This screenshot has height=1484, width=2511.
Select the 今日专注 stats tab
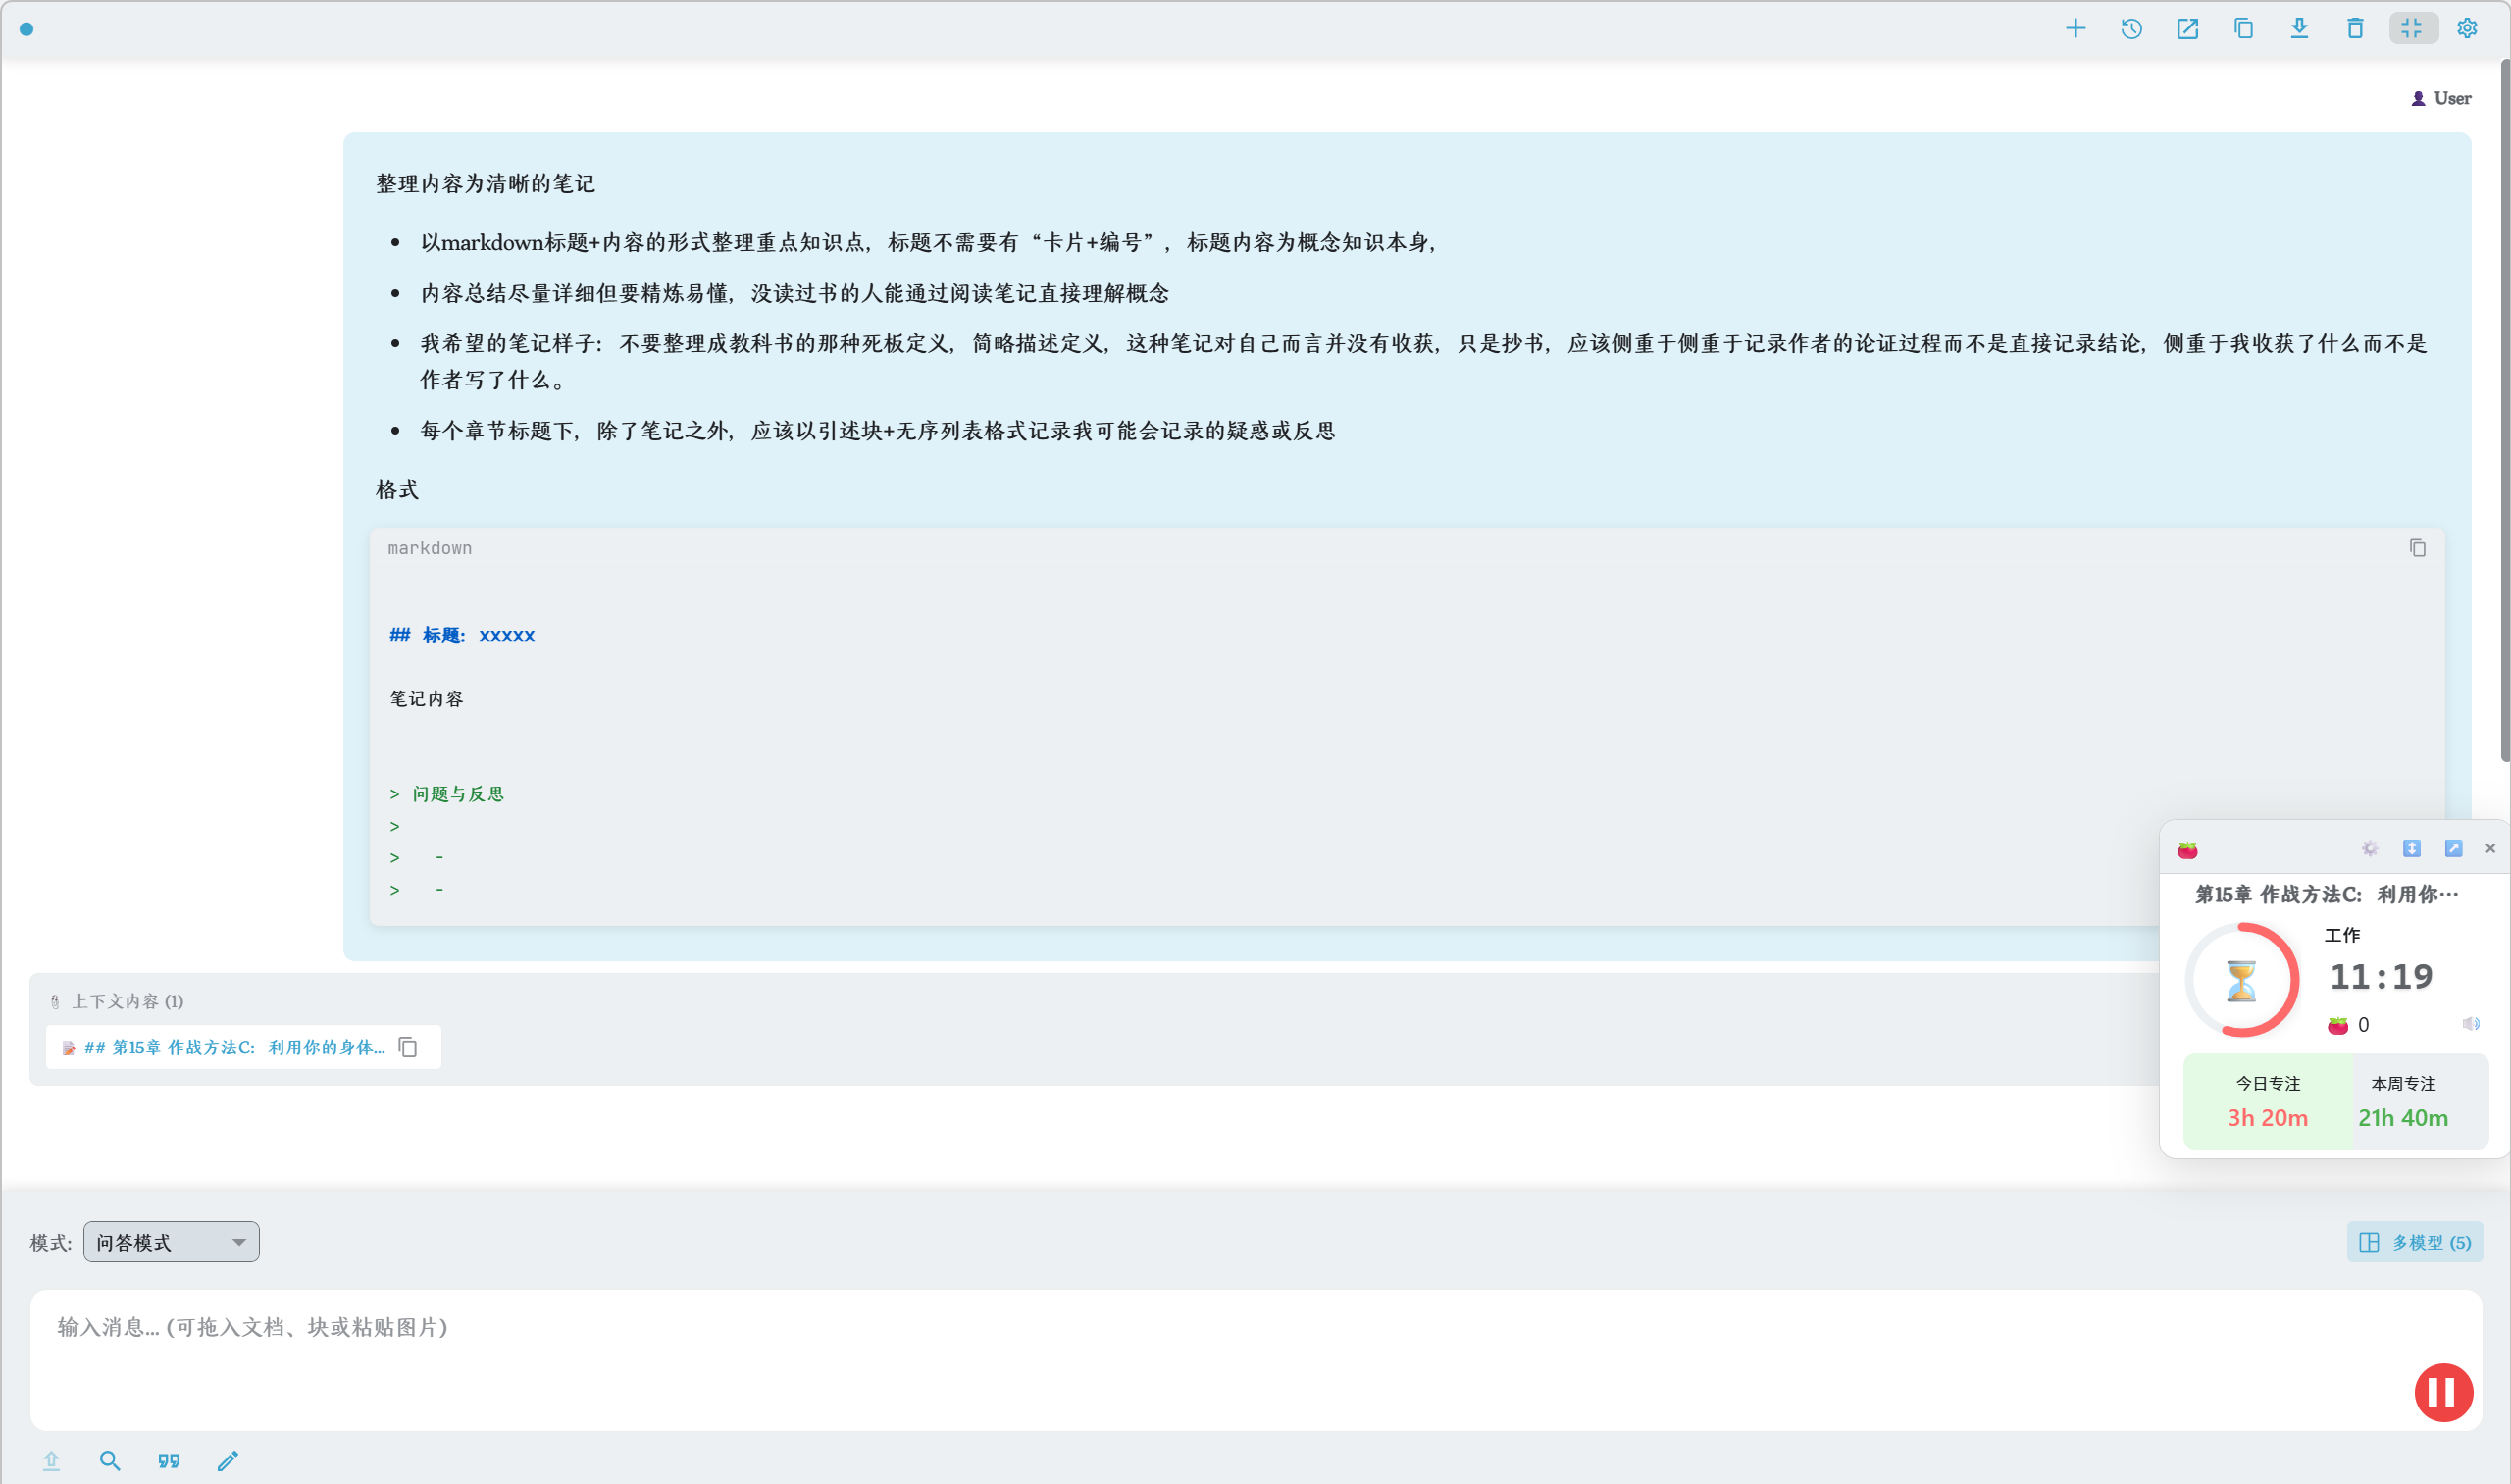[2267, 1100]
